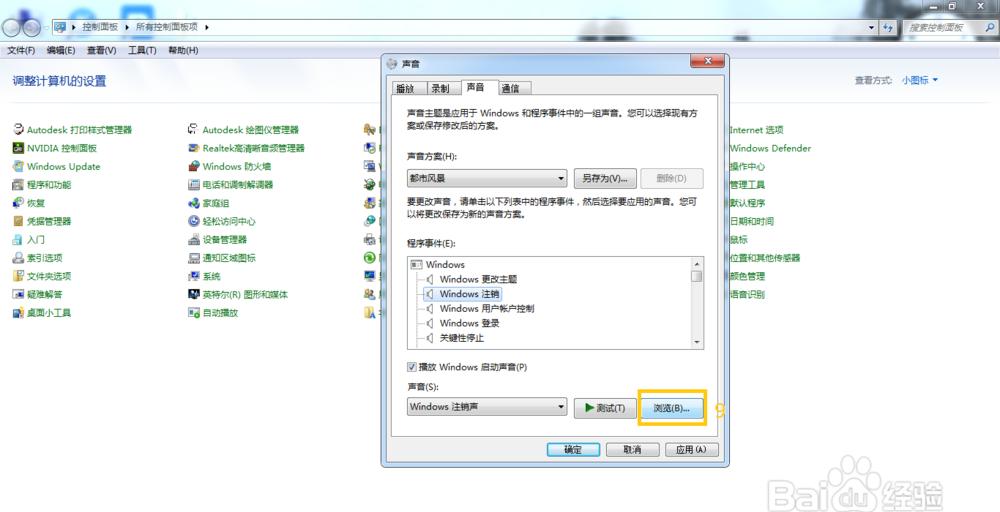
Task: Click the 应用(A) button
Action: point(691,450)
